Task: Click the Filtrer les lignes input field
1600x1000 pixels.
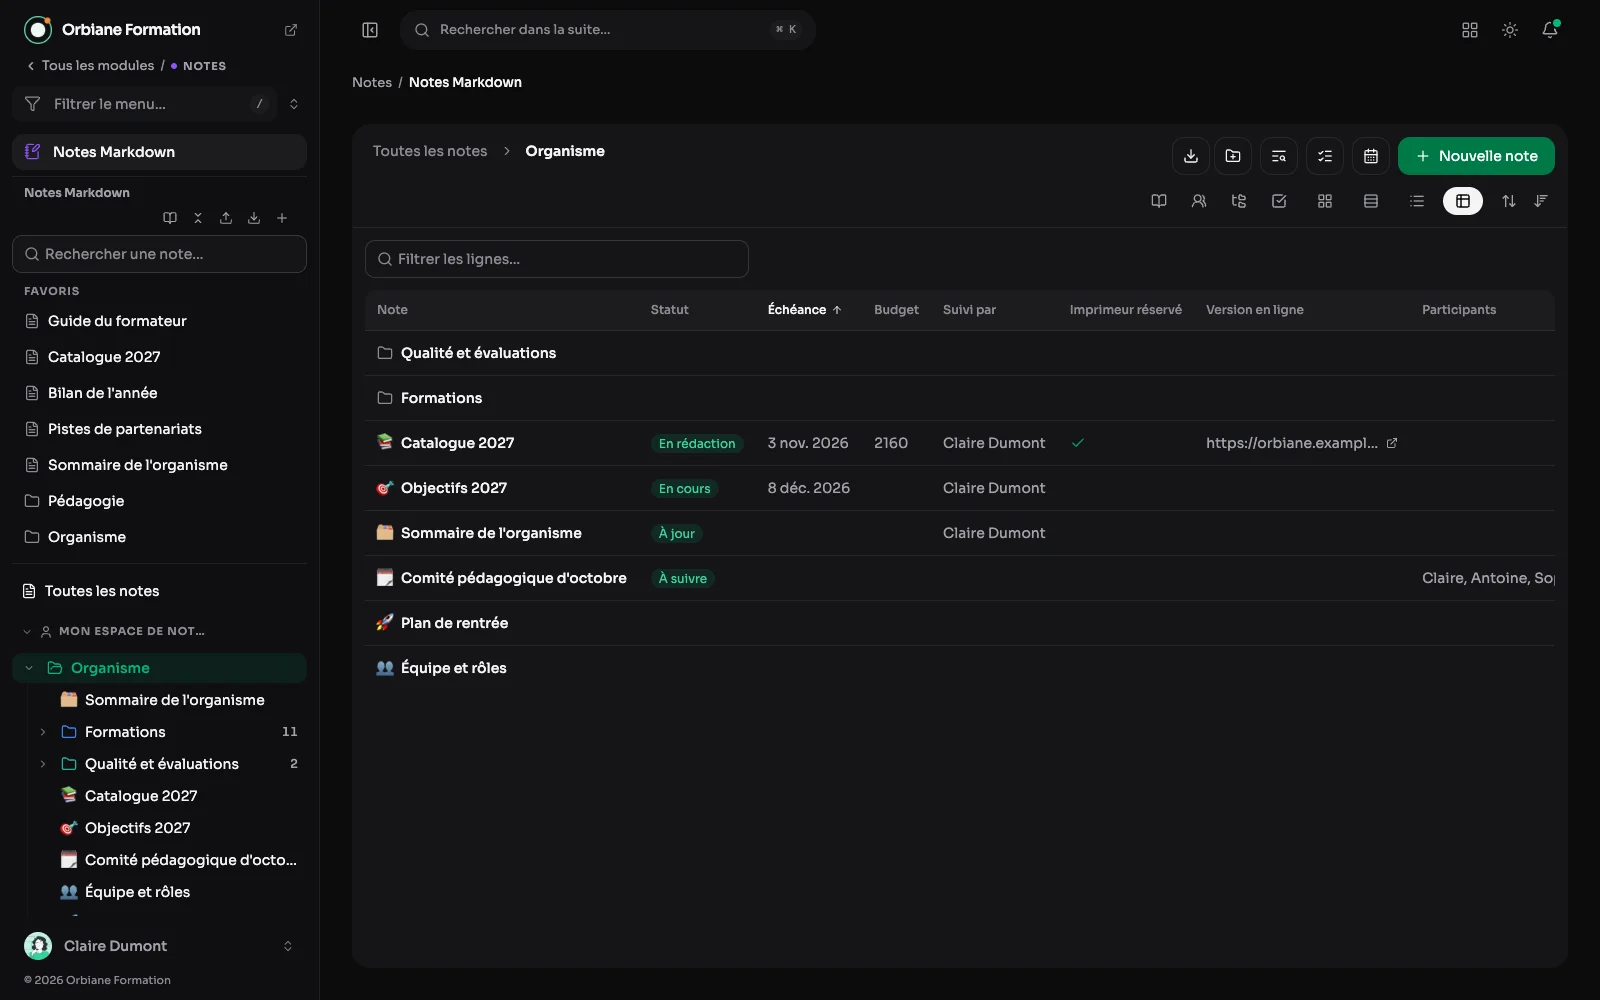Action: click(x=557, y=259)
